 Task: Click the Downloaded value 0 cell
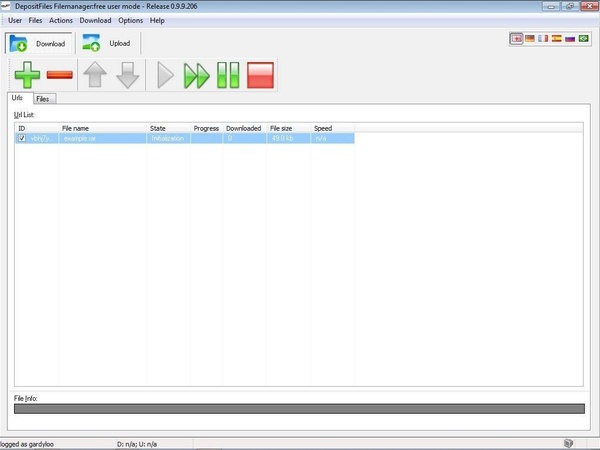tap(245, 138)
